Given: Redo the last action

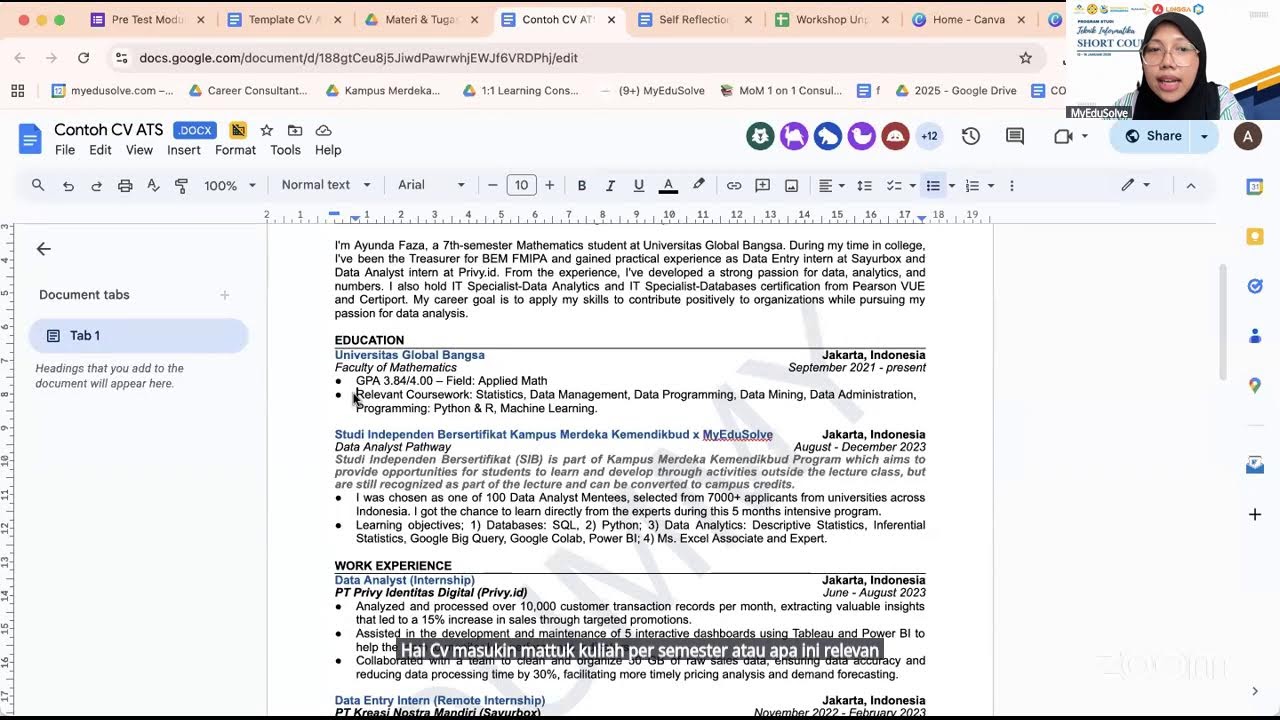Looking at the screenshot, I should 96,185.
